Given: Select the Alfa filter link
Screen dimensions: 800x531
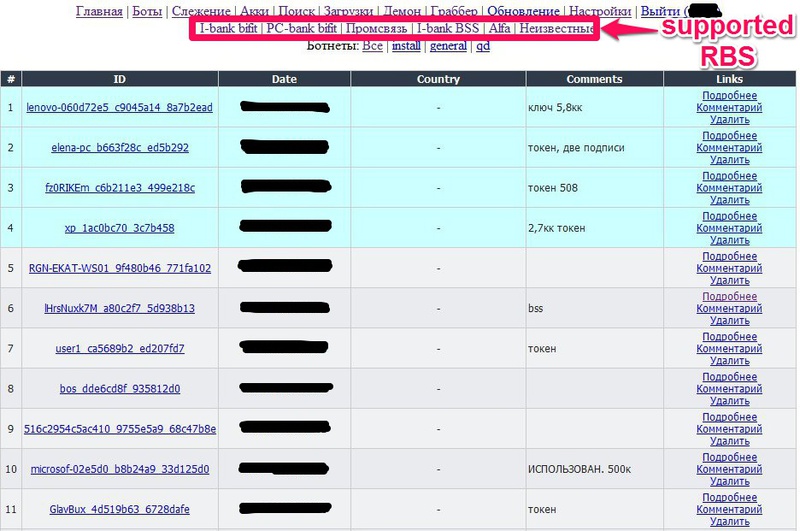Looking at the screenshot, I should 500,29.
